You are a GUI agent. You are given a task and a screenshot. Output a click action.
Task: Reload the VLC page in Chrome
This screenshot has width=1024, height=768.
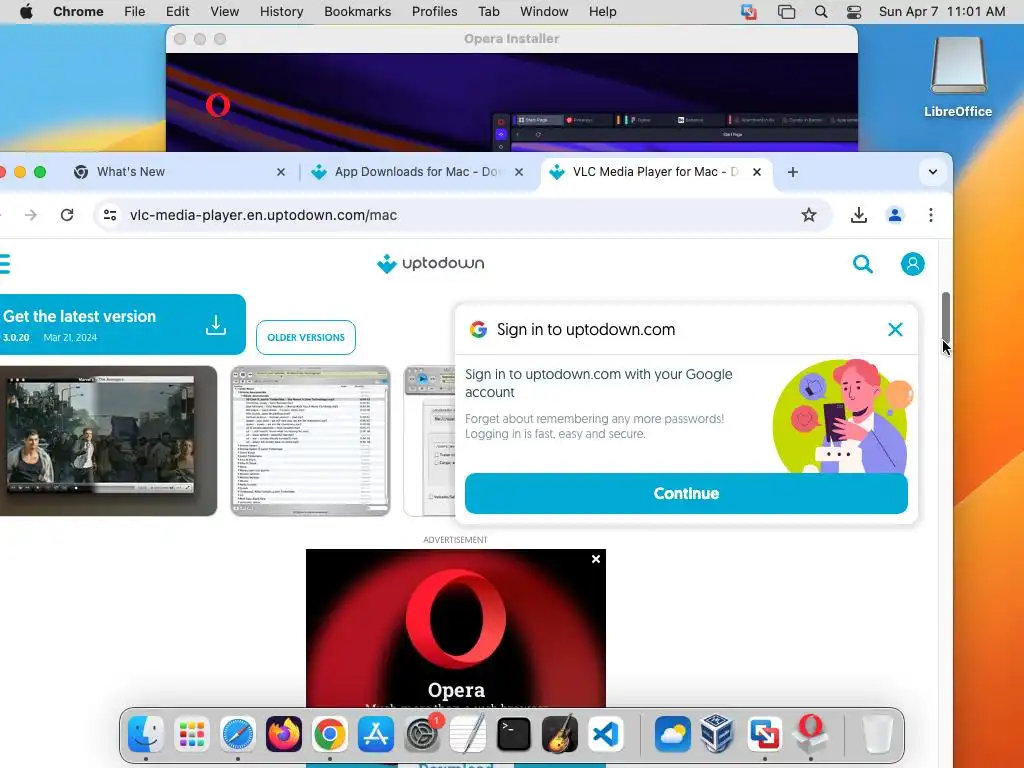[67, 215]
